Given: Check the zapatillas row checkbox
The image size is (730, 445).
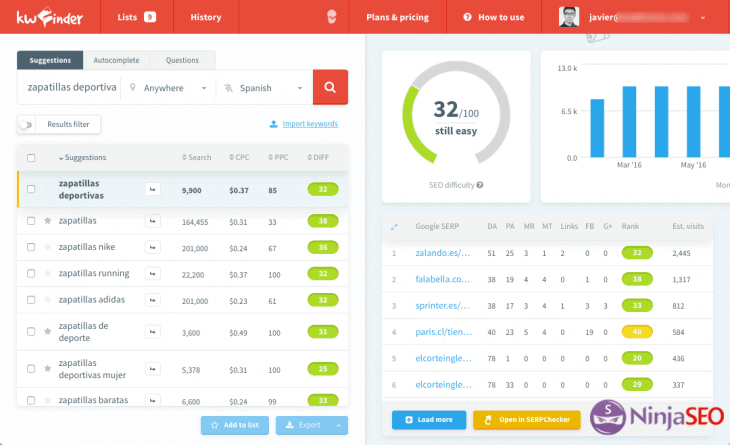Looking at the screenshot, I should pyautogui.click(x=31, y=221).
